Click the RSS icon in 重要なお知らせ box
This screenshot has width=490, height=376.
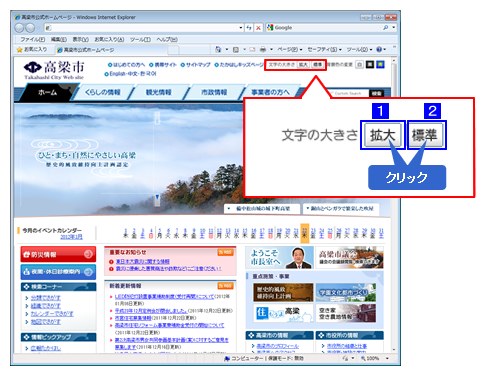click(x=225, y=252)
